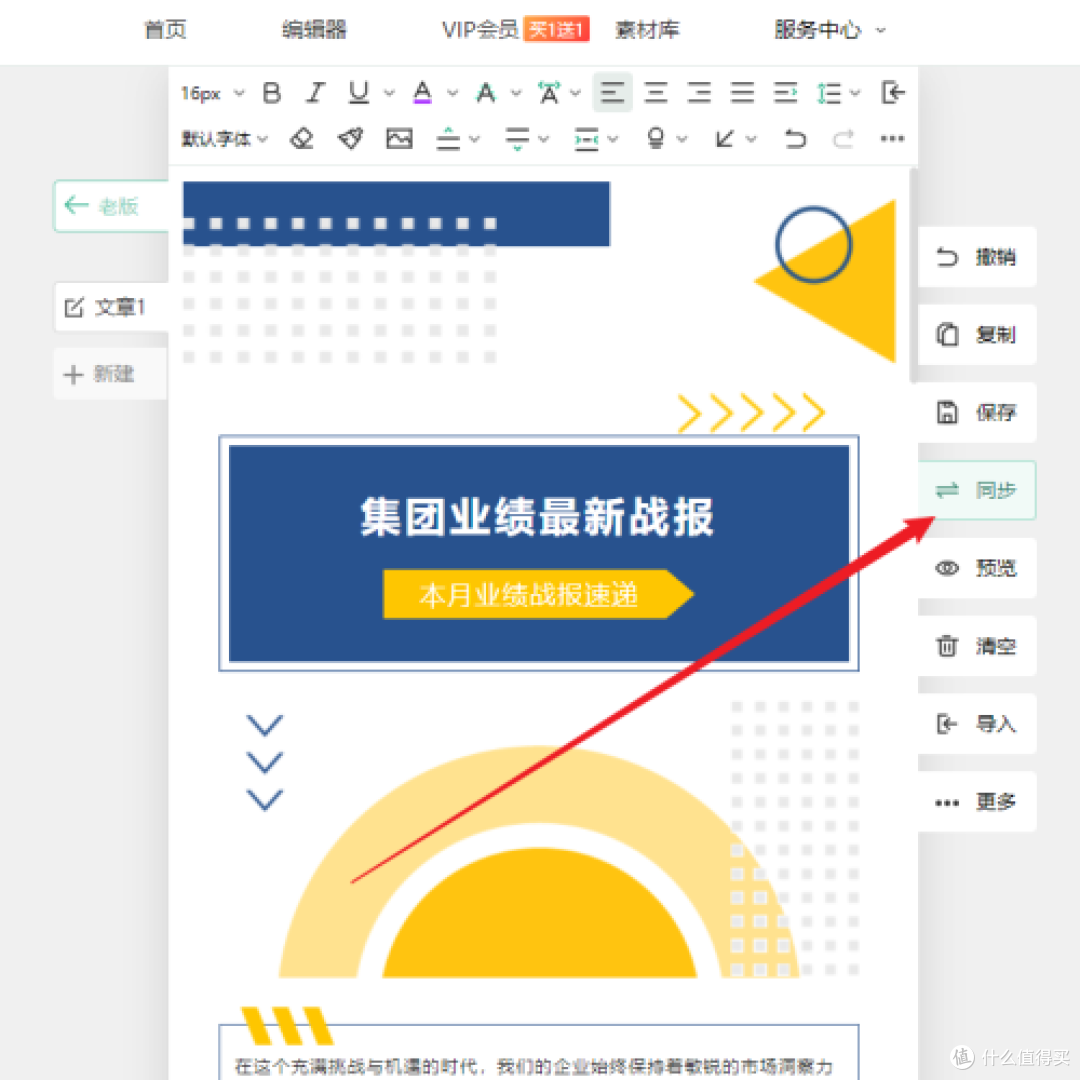Clear the content with 清空 trash button
The height and width of the screenshot is (1080, 1080).
click(977, 646)
